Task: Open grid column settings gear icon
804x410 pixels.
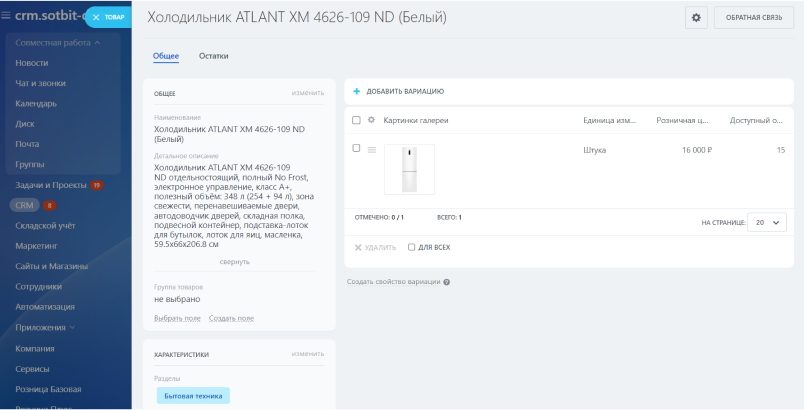Action: pyautogui.click(x=371, y=120)
